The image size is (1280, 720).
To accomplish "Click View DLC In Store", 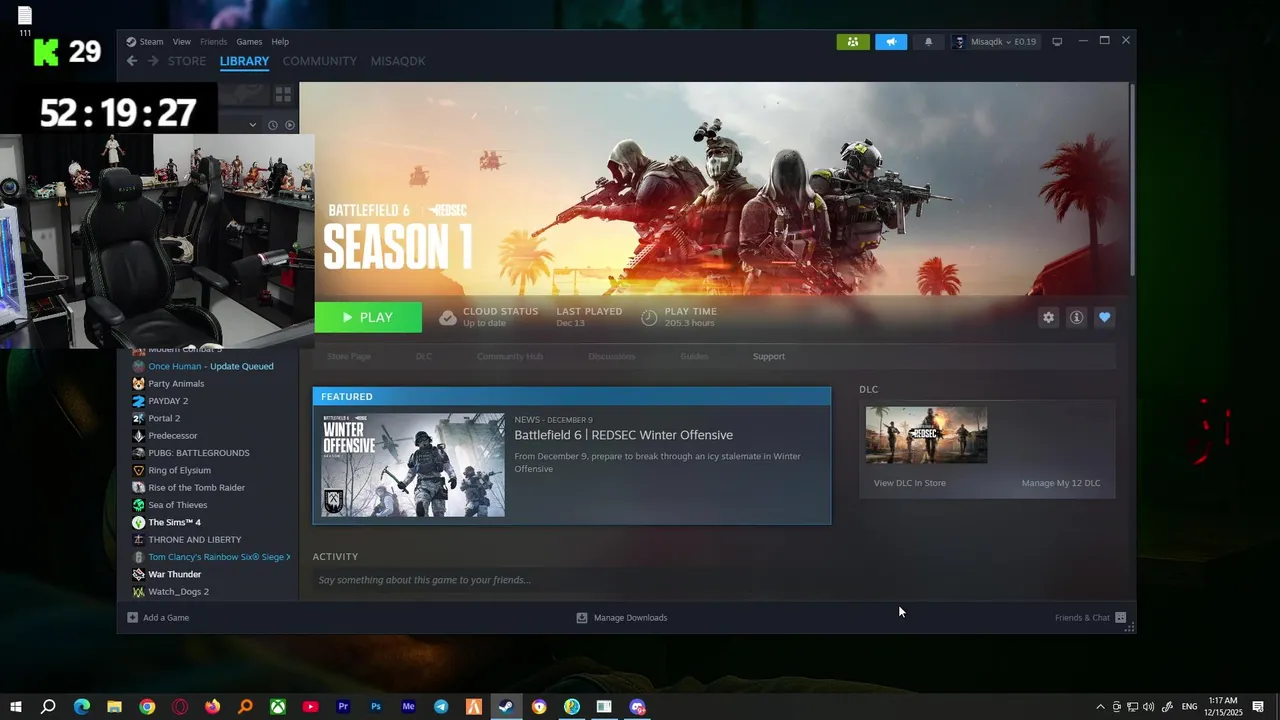I will click(909, 483).
